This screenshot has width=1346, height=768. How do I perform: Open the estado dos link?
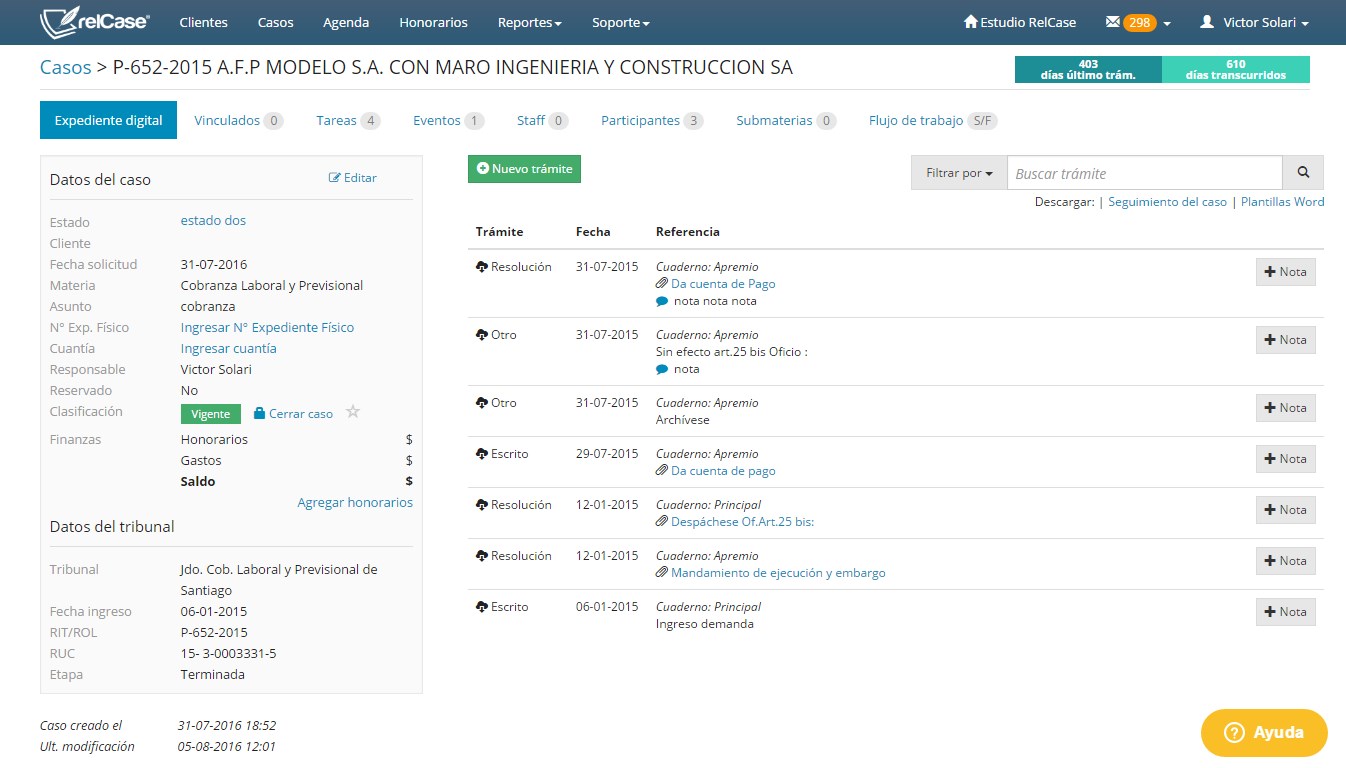click(213, 220)
